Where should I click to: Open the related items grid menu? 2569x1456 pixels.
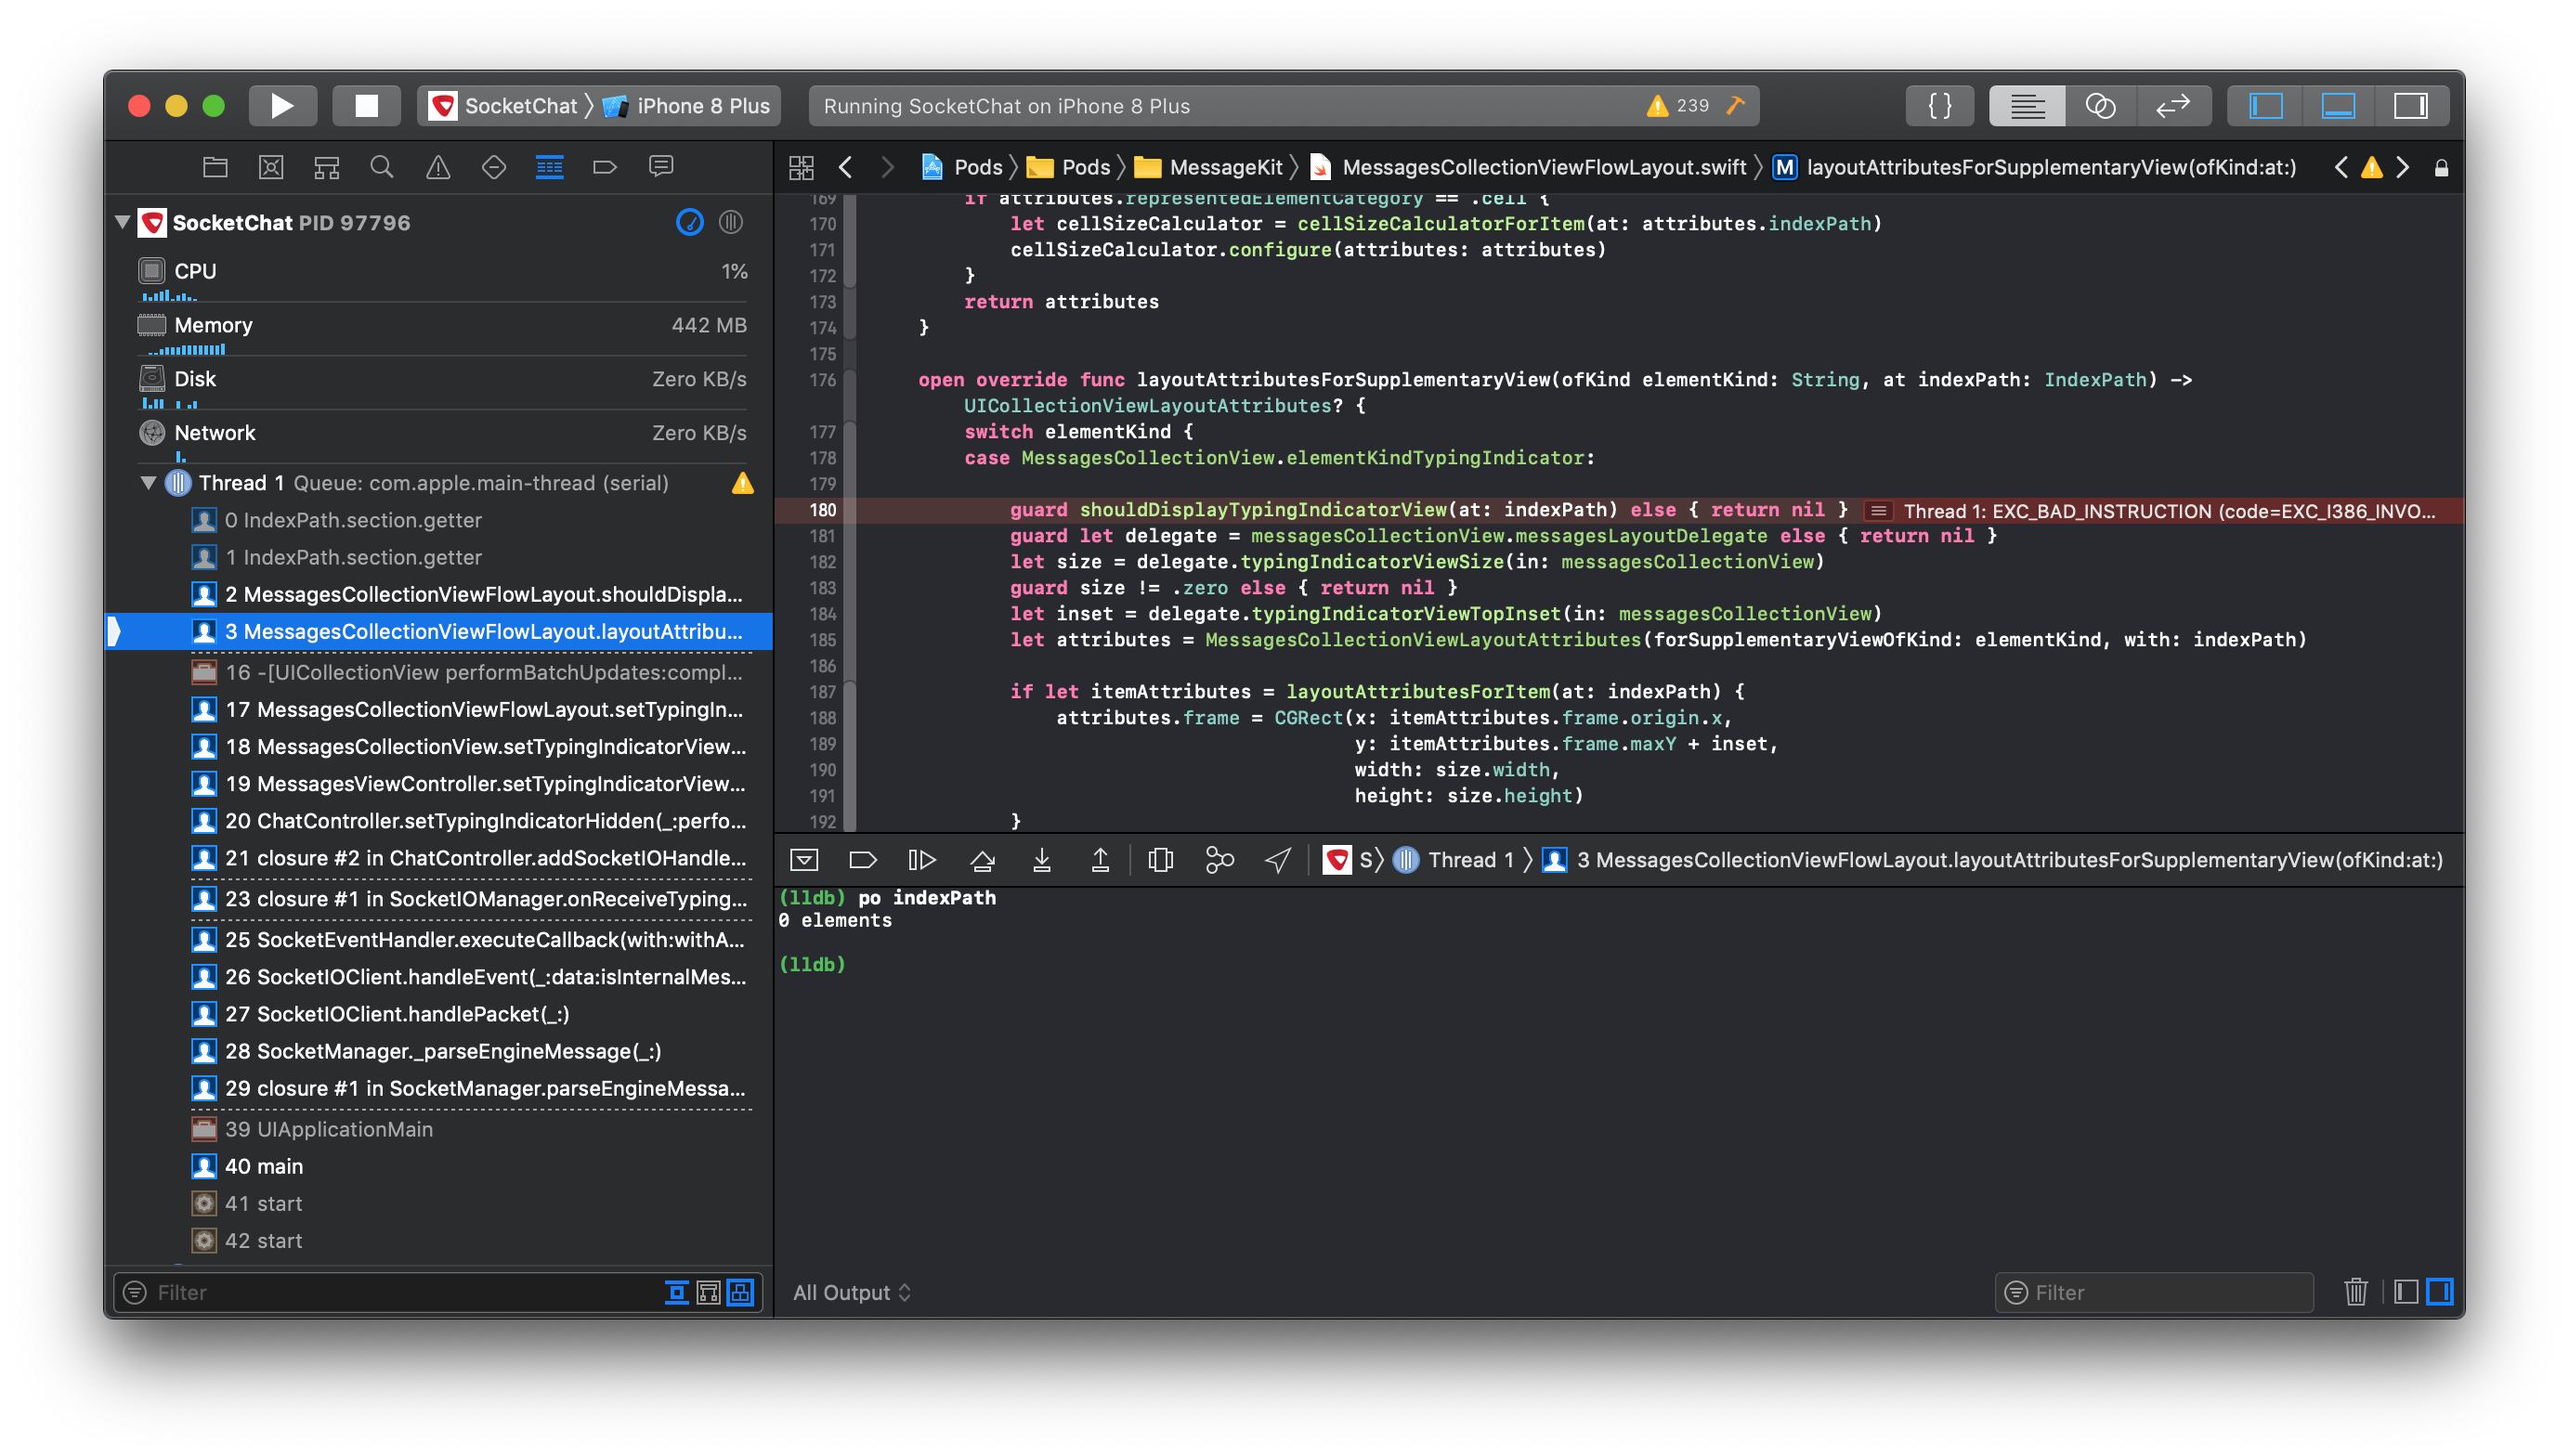(801, 167)
